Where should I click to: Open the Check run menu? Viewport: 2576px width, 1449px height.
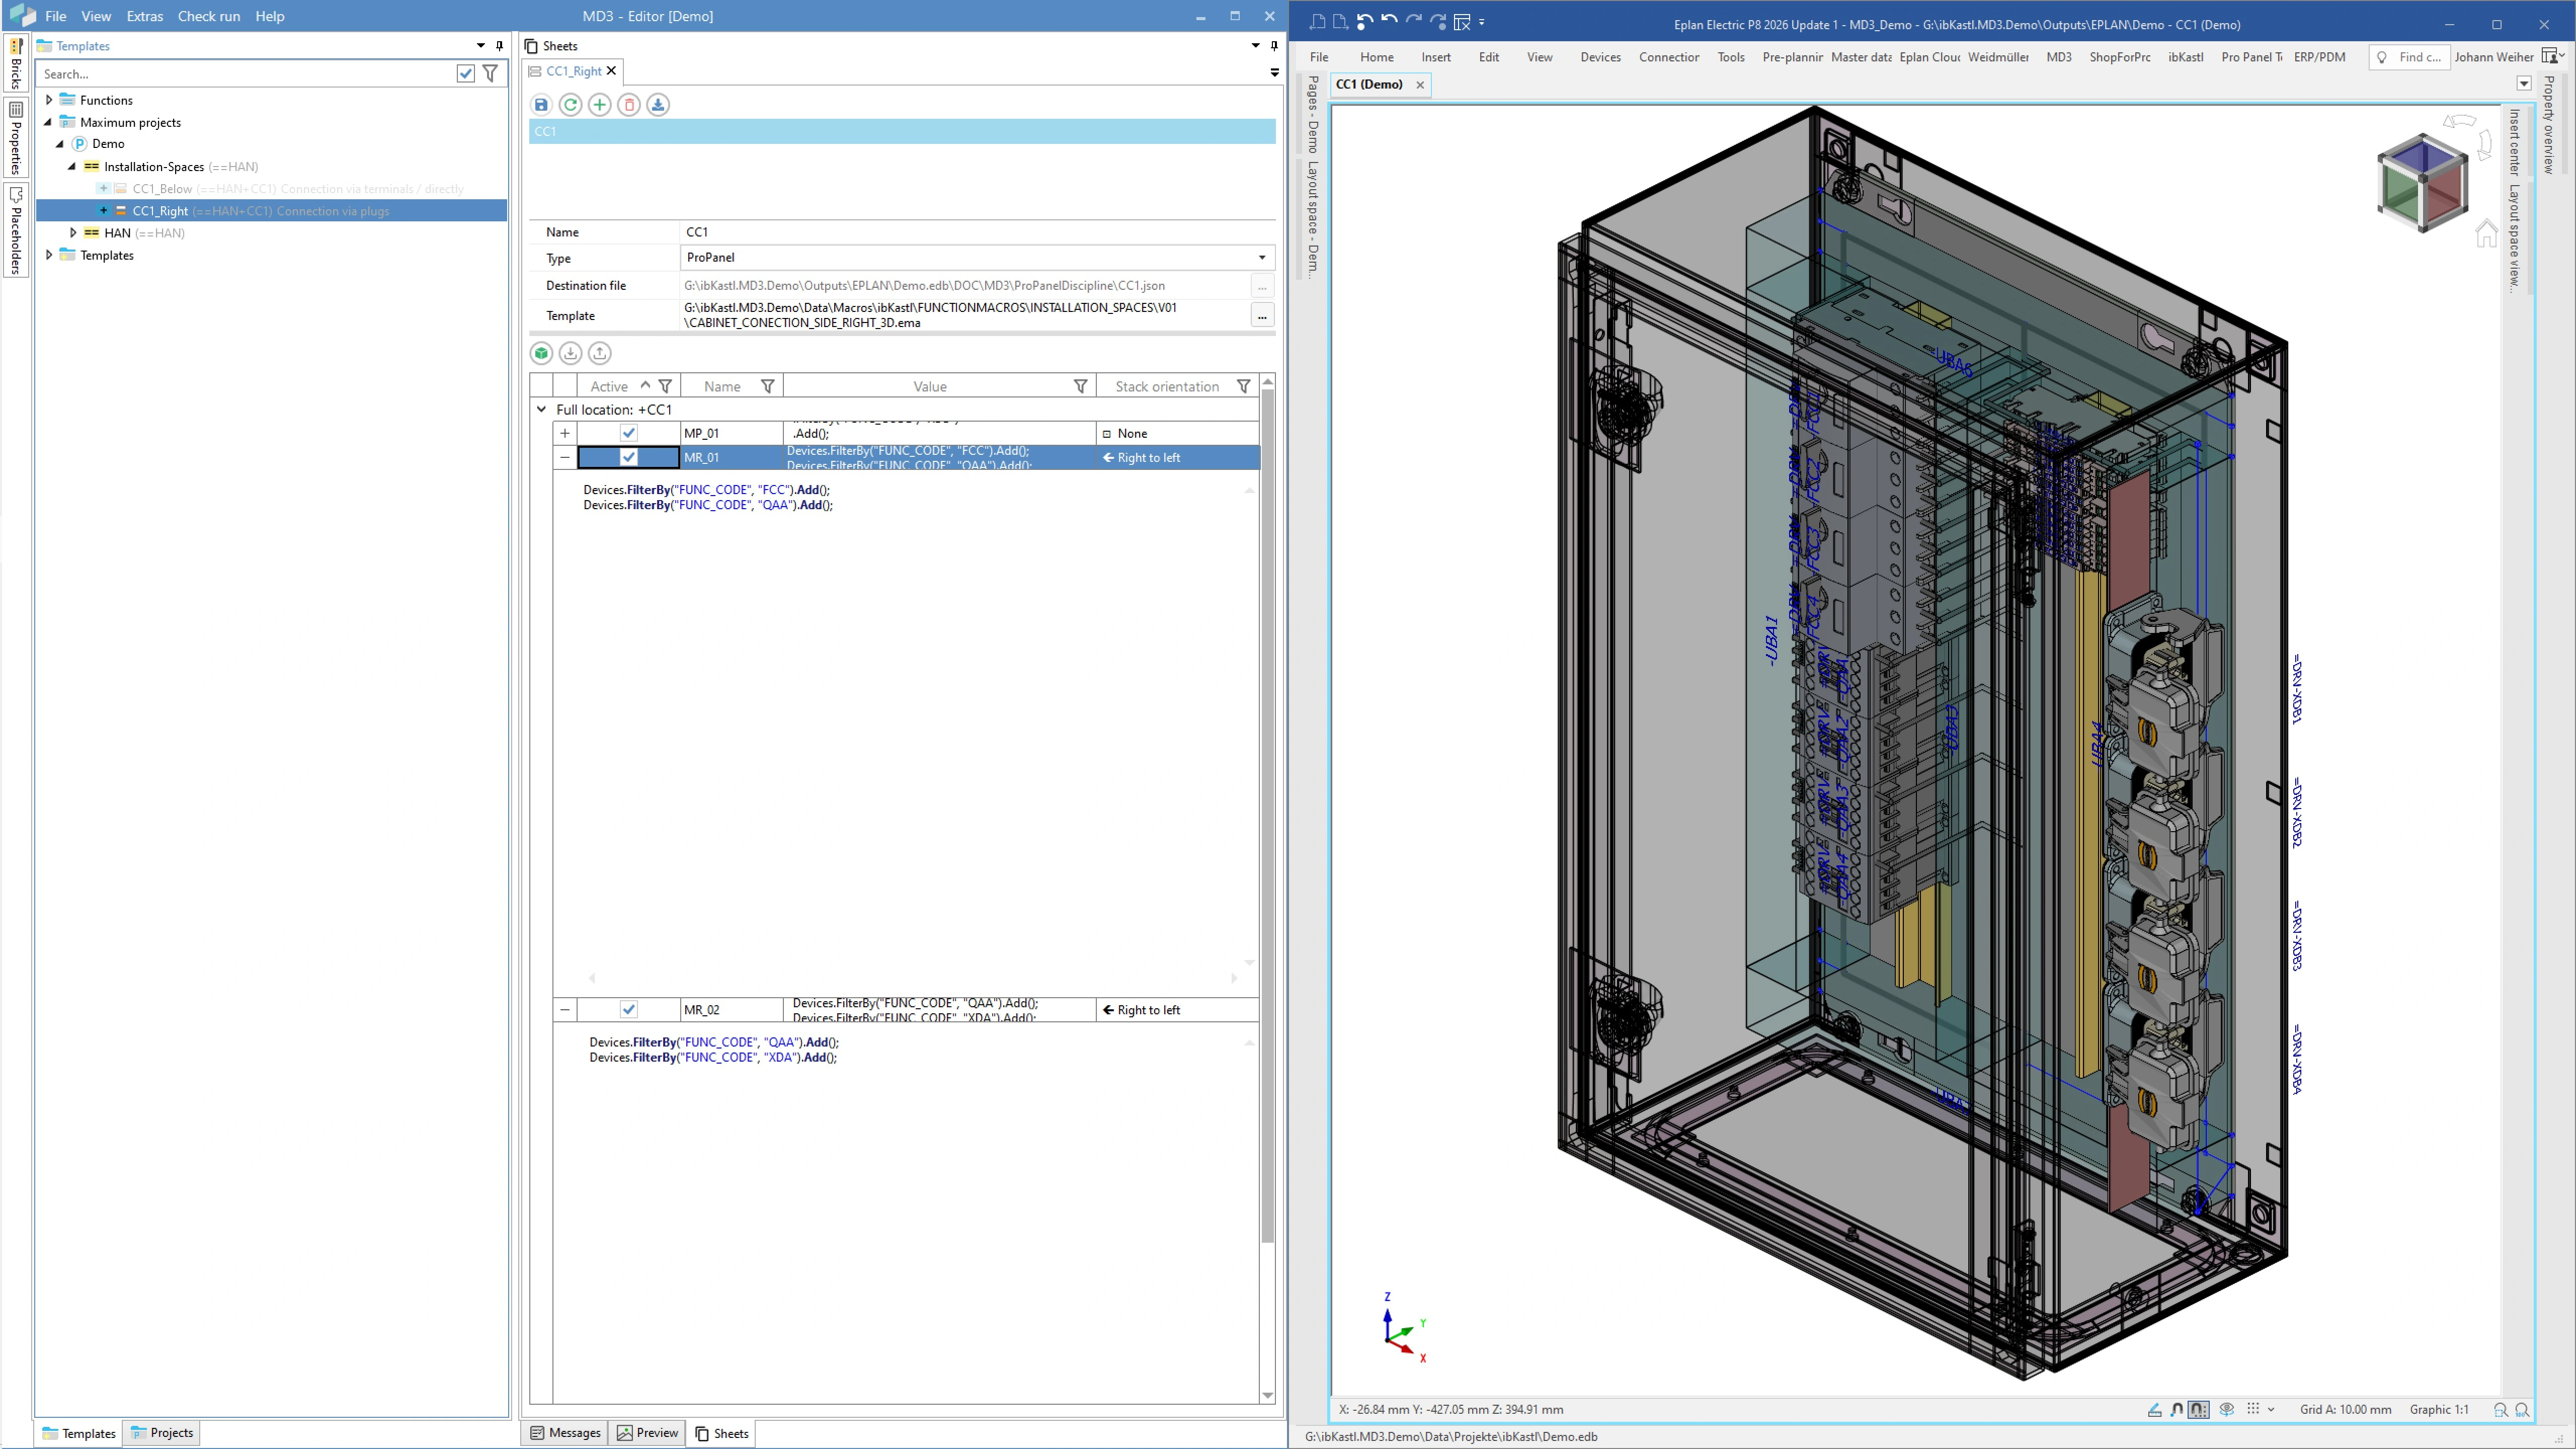[208, 16]
